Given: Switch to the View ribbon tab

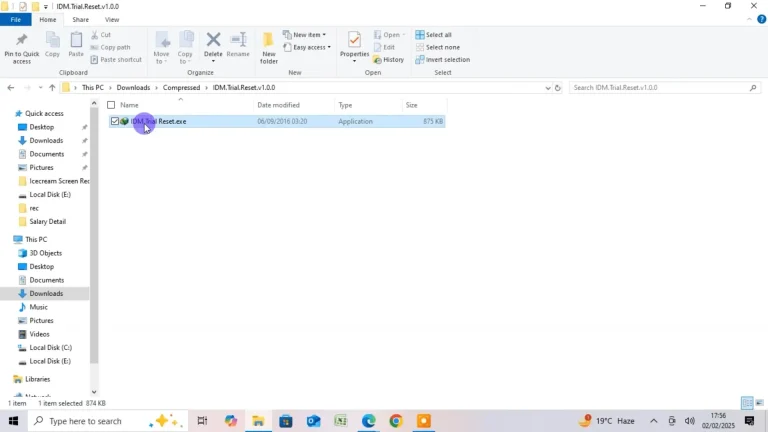Looking at the screenshot, I should (112, 20).
